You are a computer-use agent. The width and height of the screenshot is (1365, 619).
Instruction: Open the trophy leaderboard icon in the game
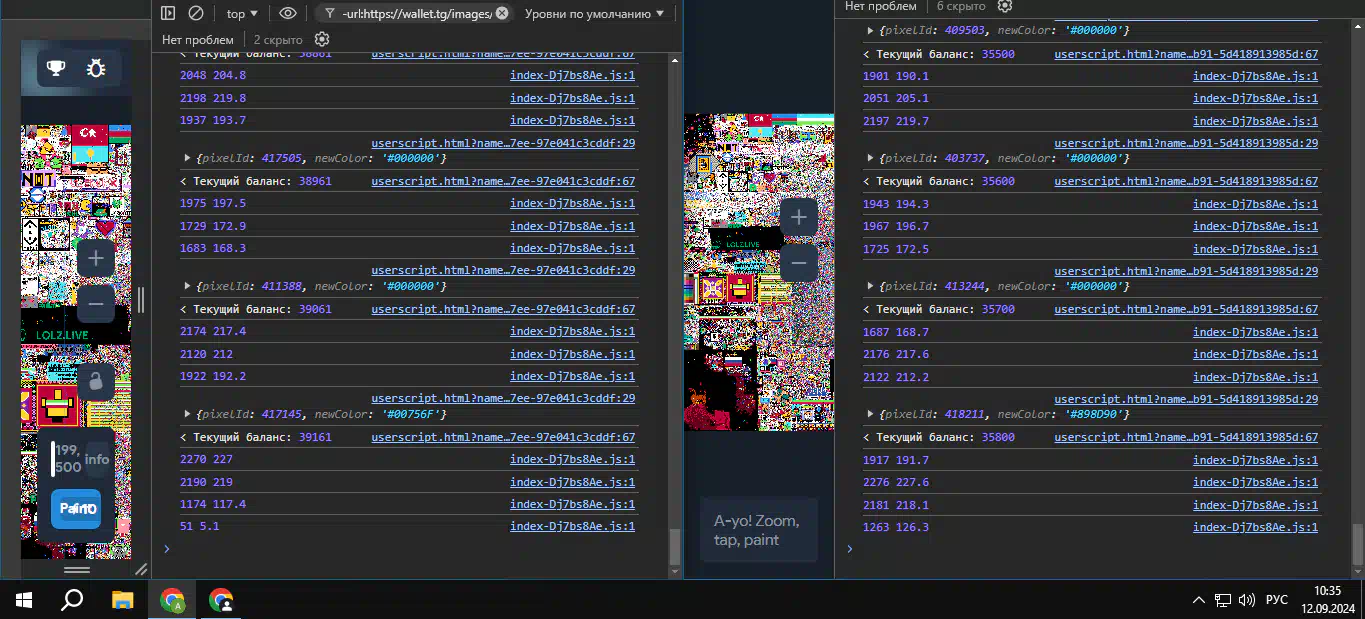(56, 68)
